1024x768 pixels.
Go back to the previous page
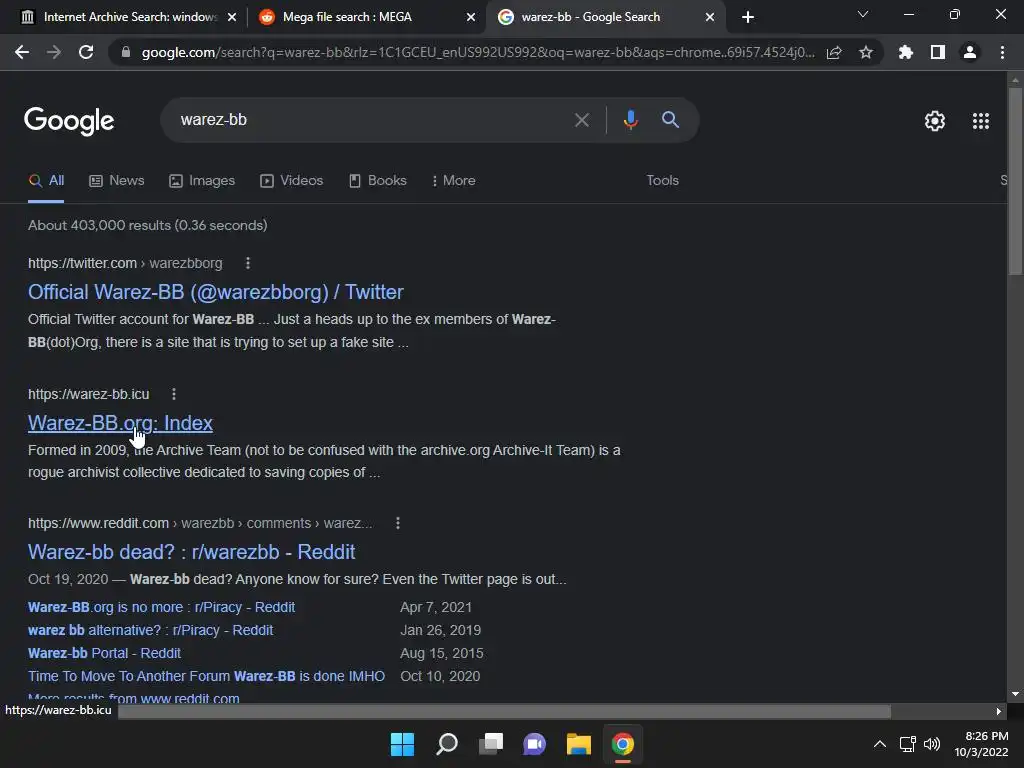click(x=22, y=52)
